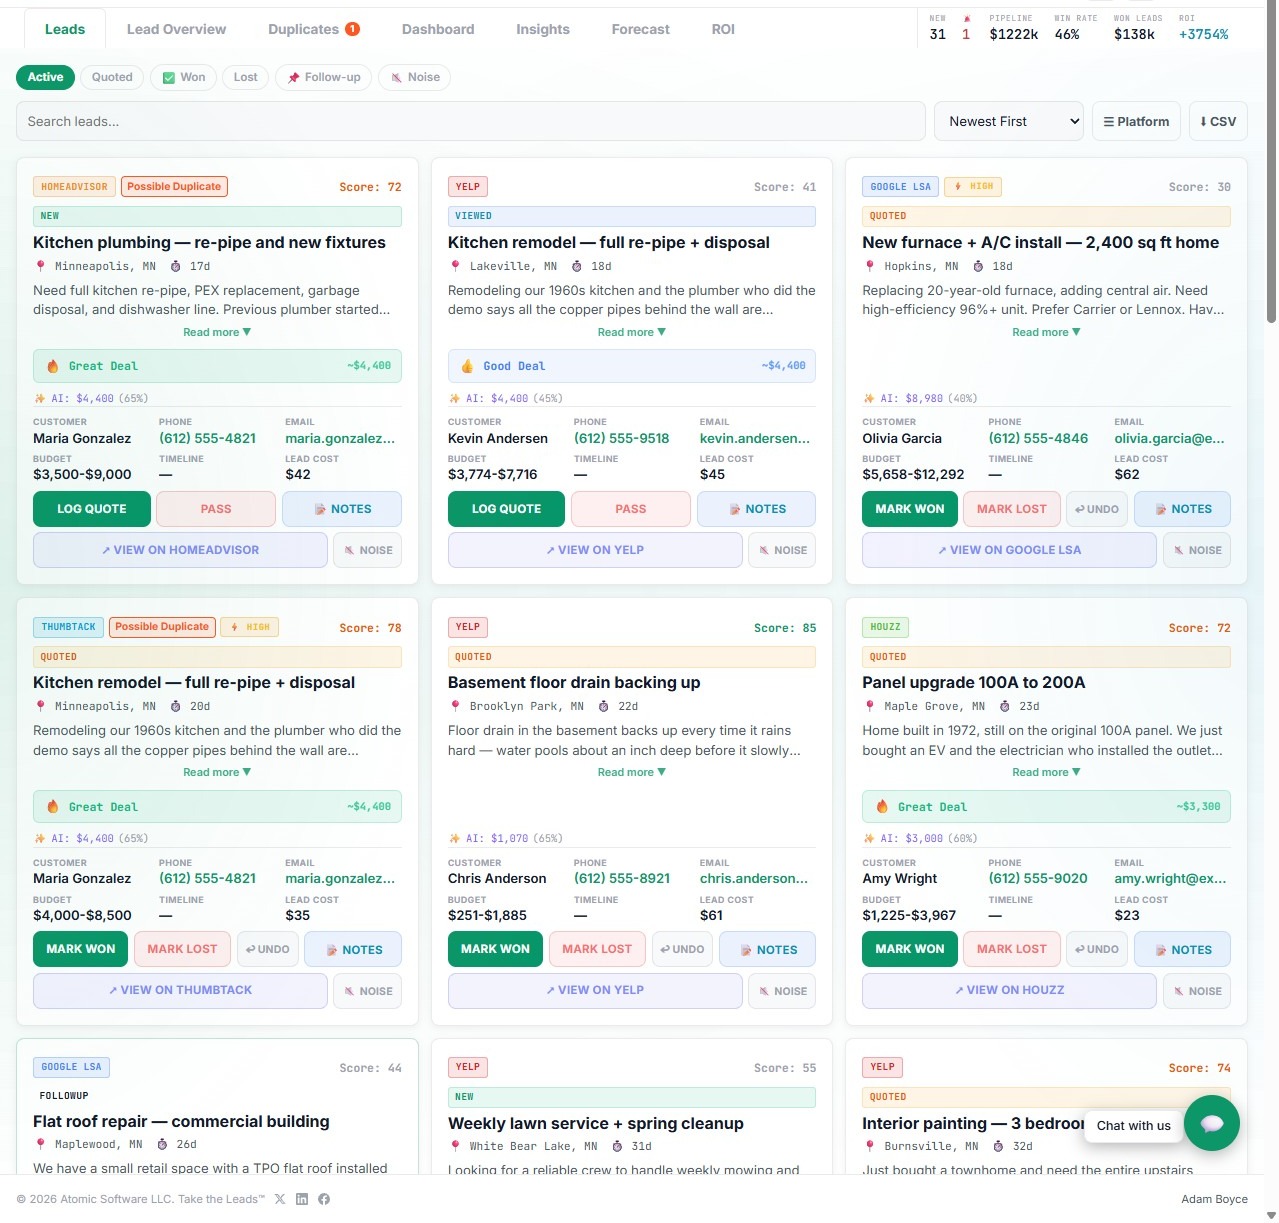Click the Search leads input field
The image size is (1279, 1223).
click(470, 121)
